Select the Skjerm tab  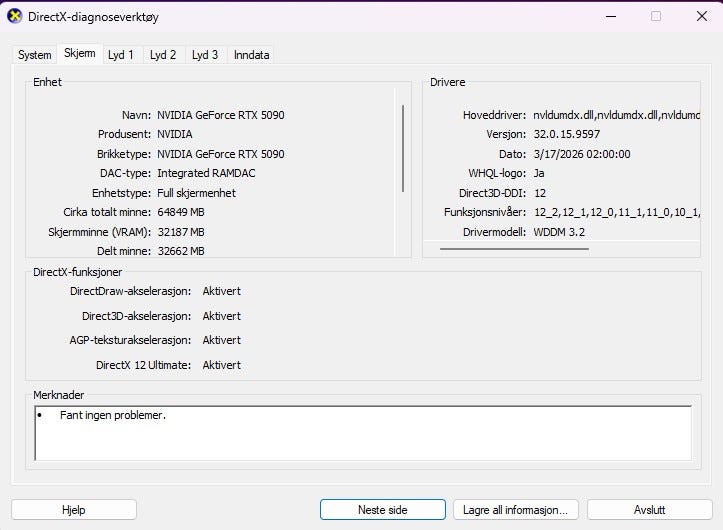click(x=80, y=54)
